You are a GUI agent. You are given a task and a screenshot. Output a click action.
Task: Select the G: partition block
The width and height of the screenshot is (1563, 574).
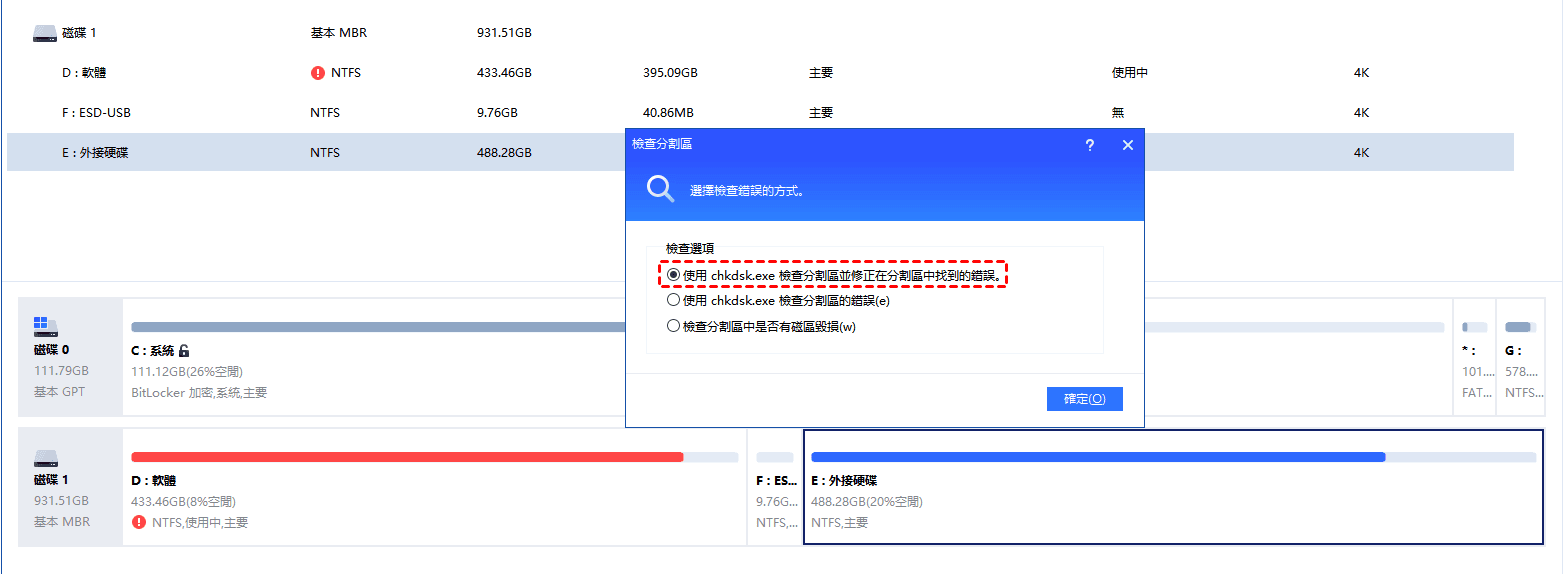click(1520, 357)
